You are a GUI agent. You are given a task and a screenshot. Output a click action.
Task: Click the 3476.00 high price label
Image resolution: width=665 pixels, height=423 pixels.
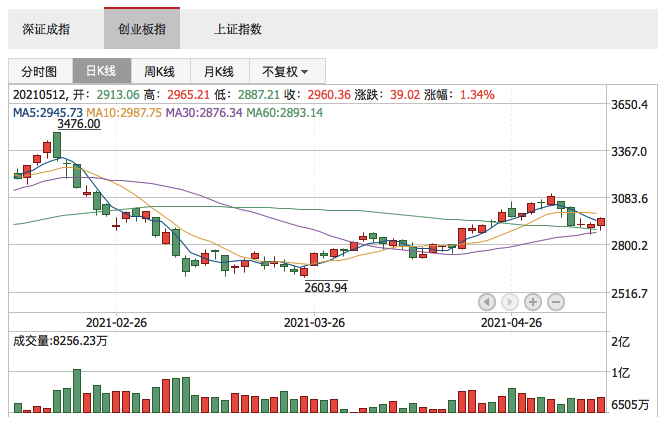(x=79, y=123)
